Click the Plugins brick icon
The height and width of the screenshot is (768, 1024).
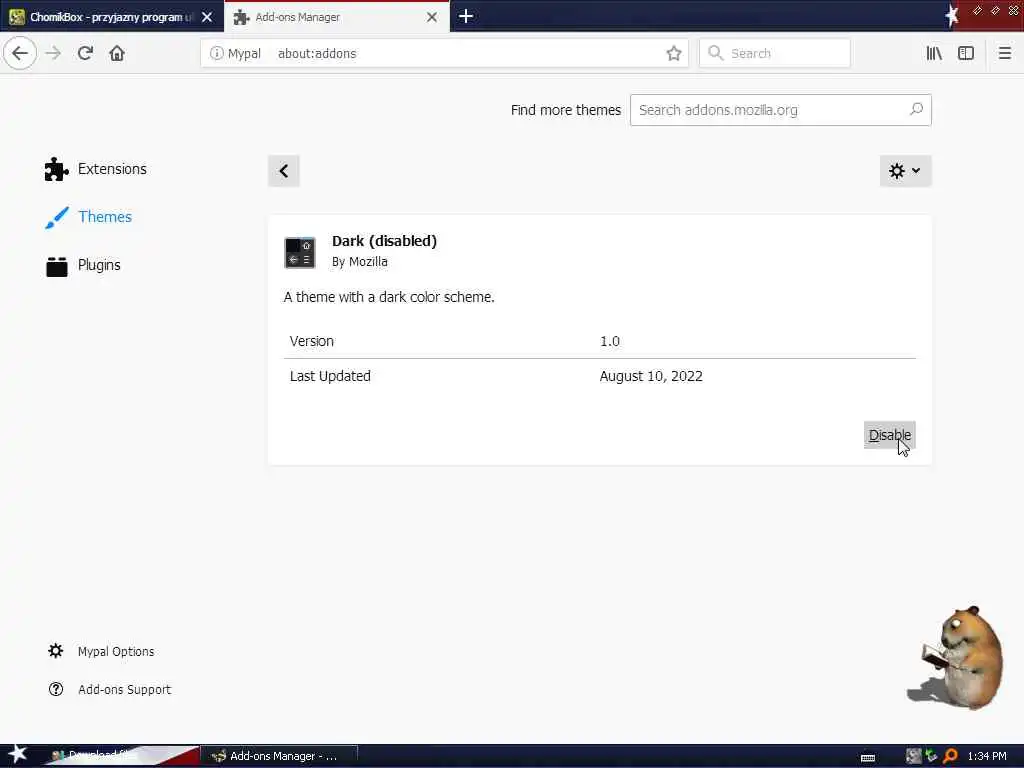[x=57, y=266]
